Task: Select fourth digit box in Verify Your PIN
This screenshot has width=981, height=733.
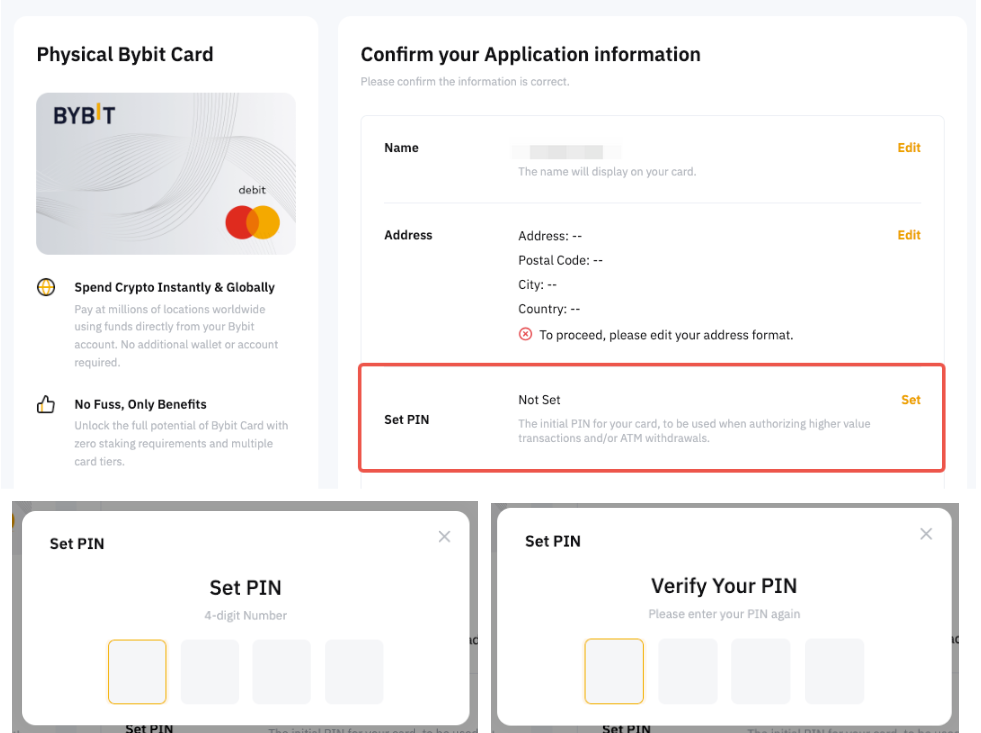Action: click(834, 671)
